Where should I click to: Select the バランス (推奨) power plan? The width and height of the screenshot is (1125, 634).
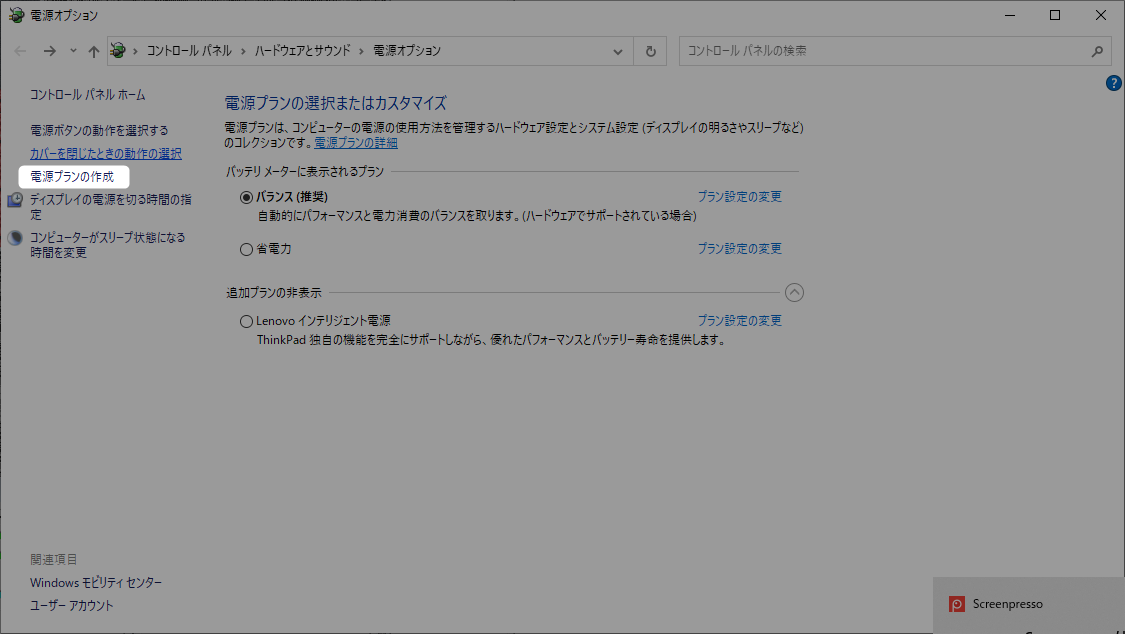point(247,197)
